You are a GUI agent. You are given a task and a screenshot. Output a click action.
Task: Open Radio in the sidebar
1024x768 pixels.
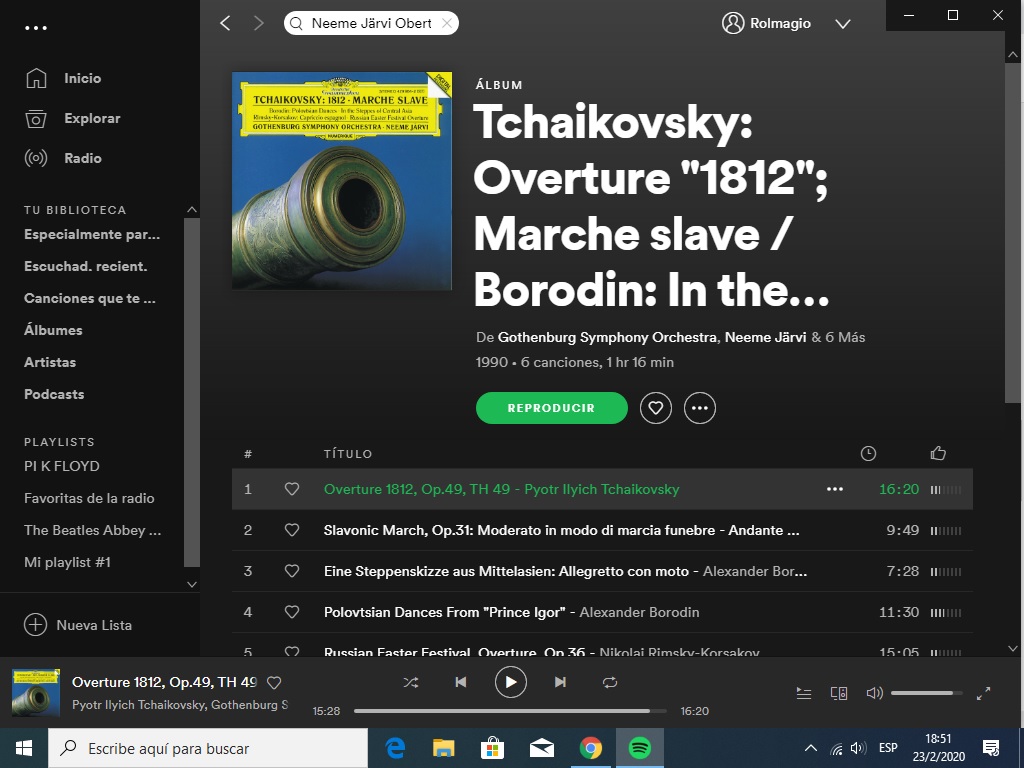coord(63,158)
